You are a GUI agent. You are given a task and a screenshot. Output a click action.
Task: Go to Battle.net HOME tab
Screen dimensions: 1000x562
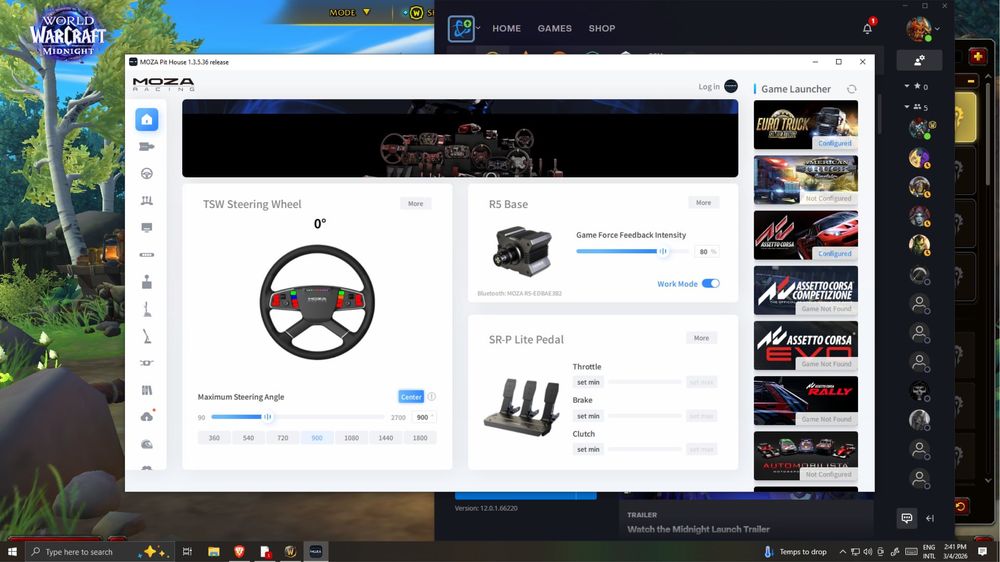click(506, 29)
